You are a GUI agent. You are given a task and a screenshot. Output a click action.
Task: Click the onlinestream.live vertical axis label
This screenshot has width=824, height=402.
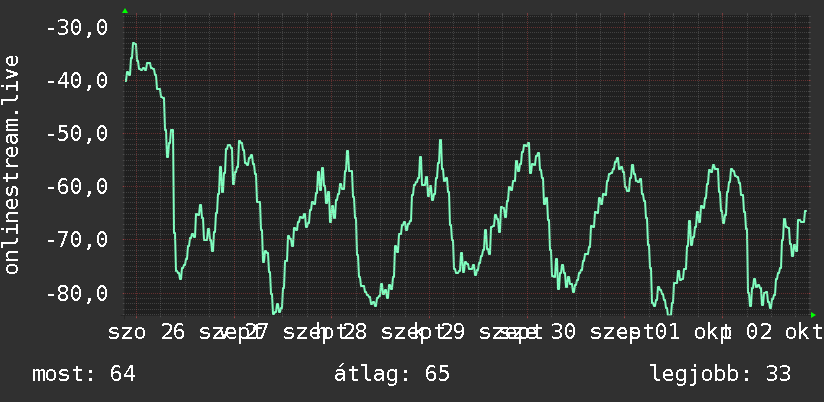tap(11, 164)
